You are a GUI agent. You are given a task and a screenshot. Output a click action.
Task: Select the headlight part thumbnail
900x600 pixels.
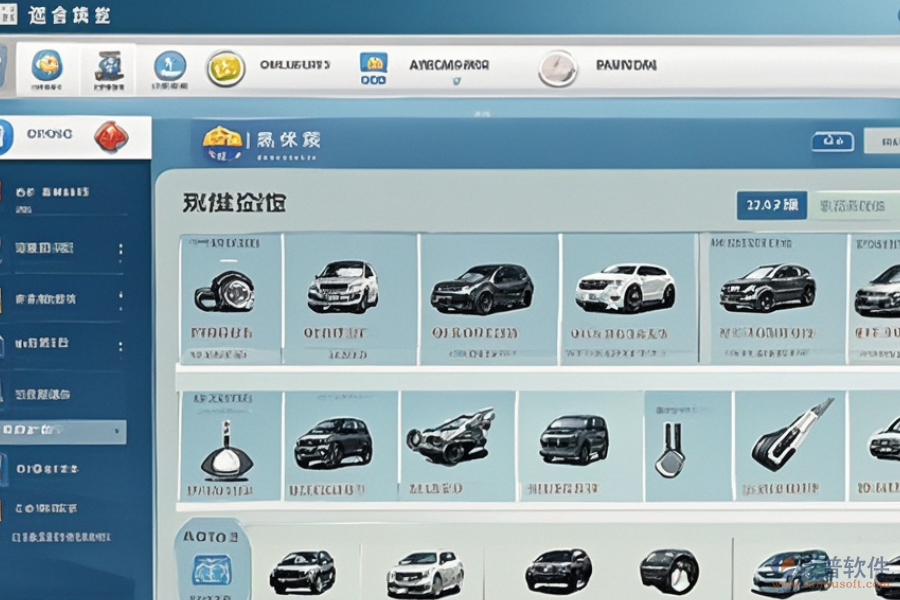pyautogui.click(x=225, y=290)
